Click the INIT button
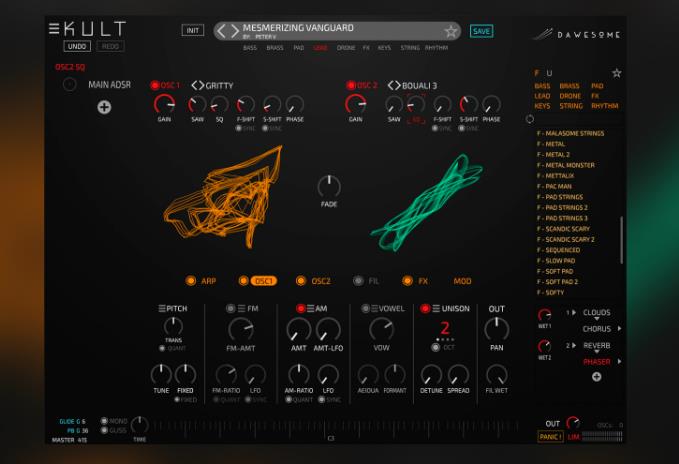The width and height of the screenshot is (679, 464). (x=193, y=30)
